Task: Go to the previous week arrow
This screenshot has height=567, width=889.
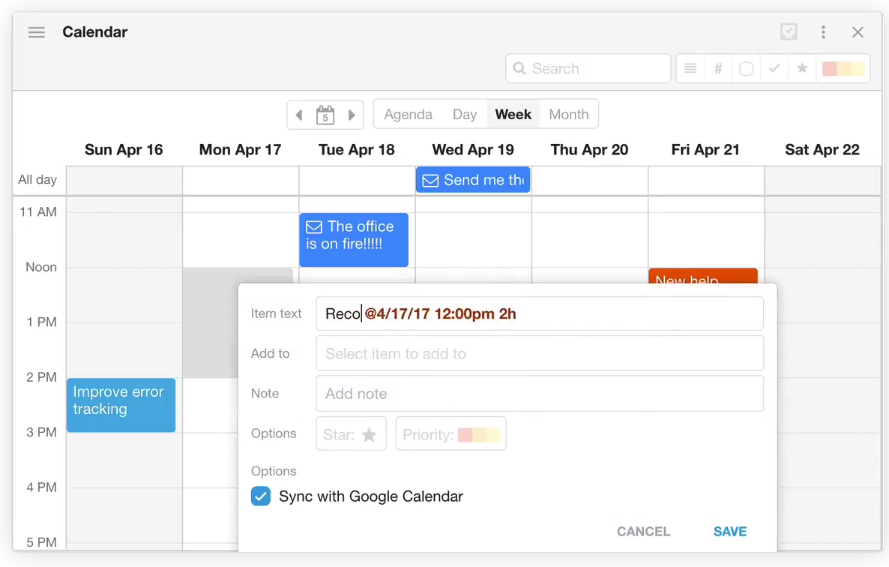Action: point(299,115)
